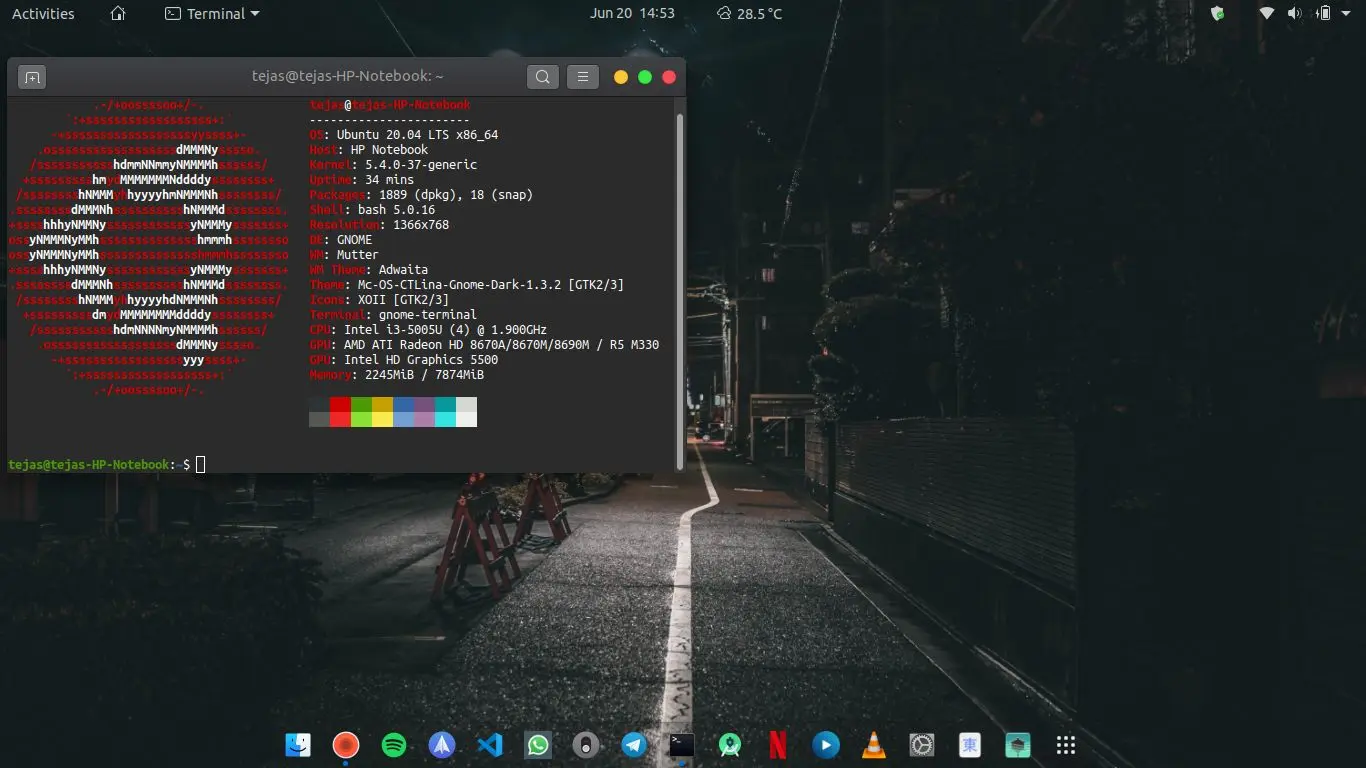
Task: Close the terminal with the red button
Action: coord(669,77)
